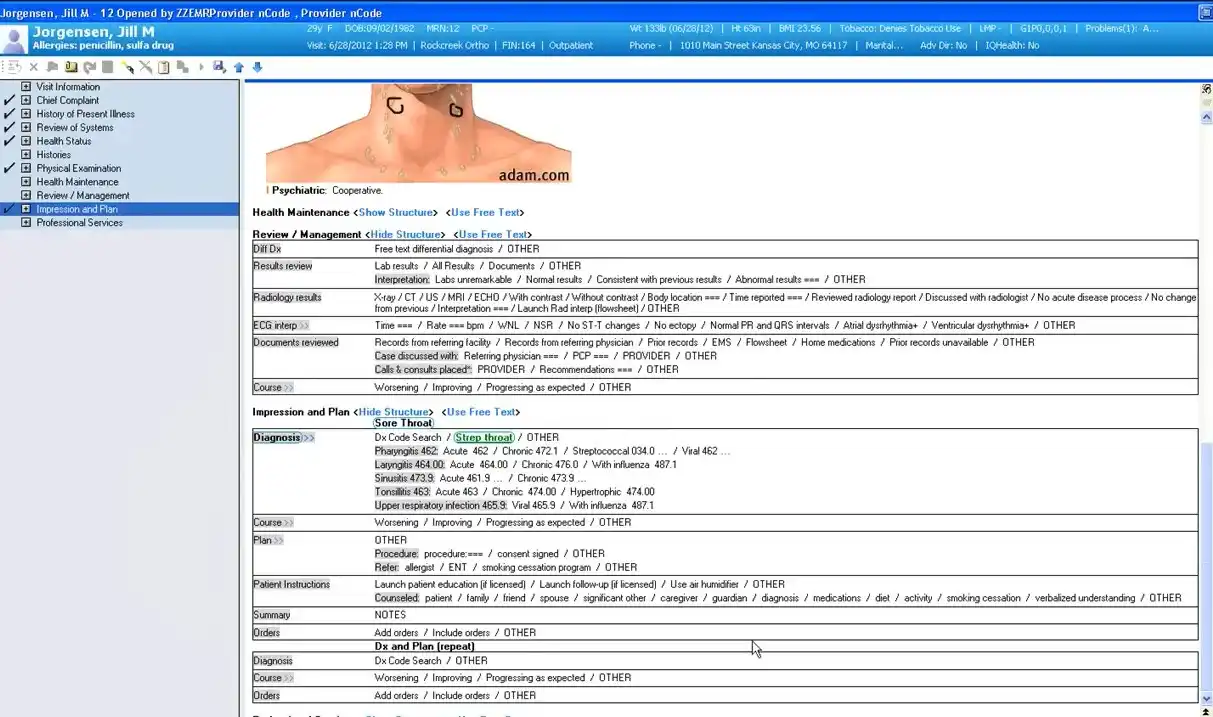Mark the Health Maintenance section complete
The width and height of the screenshot is (1213, 717).
pos(8,181)
